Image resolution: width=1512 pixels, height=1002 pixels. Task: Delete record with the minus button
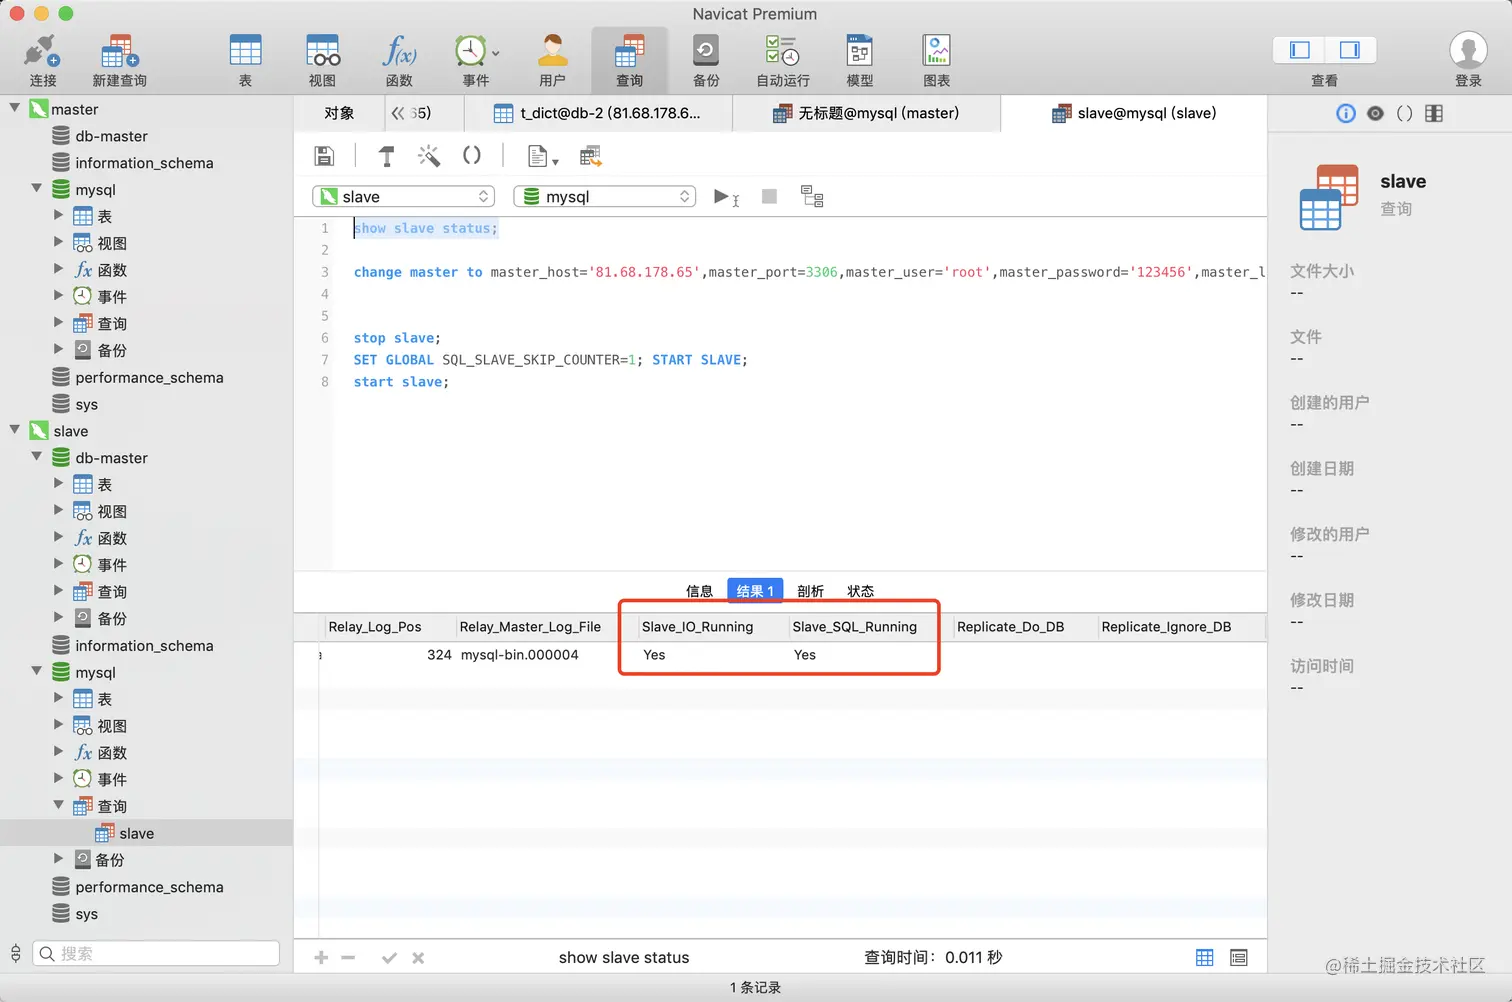coord(348,958)
